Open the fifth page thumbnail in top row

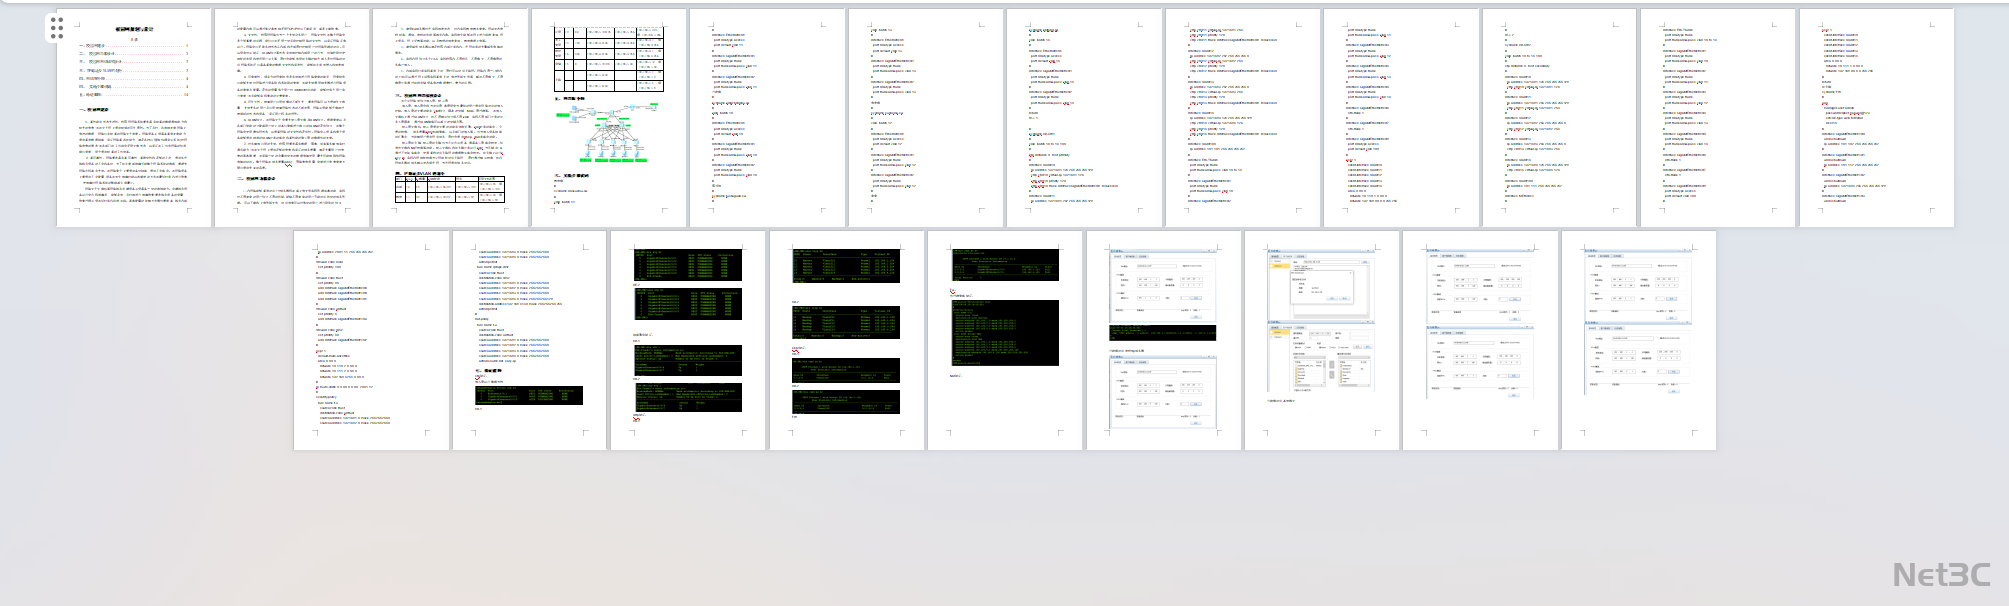point(767,118)
